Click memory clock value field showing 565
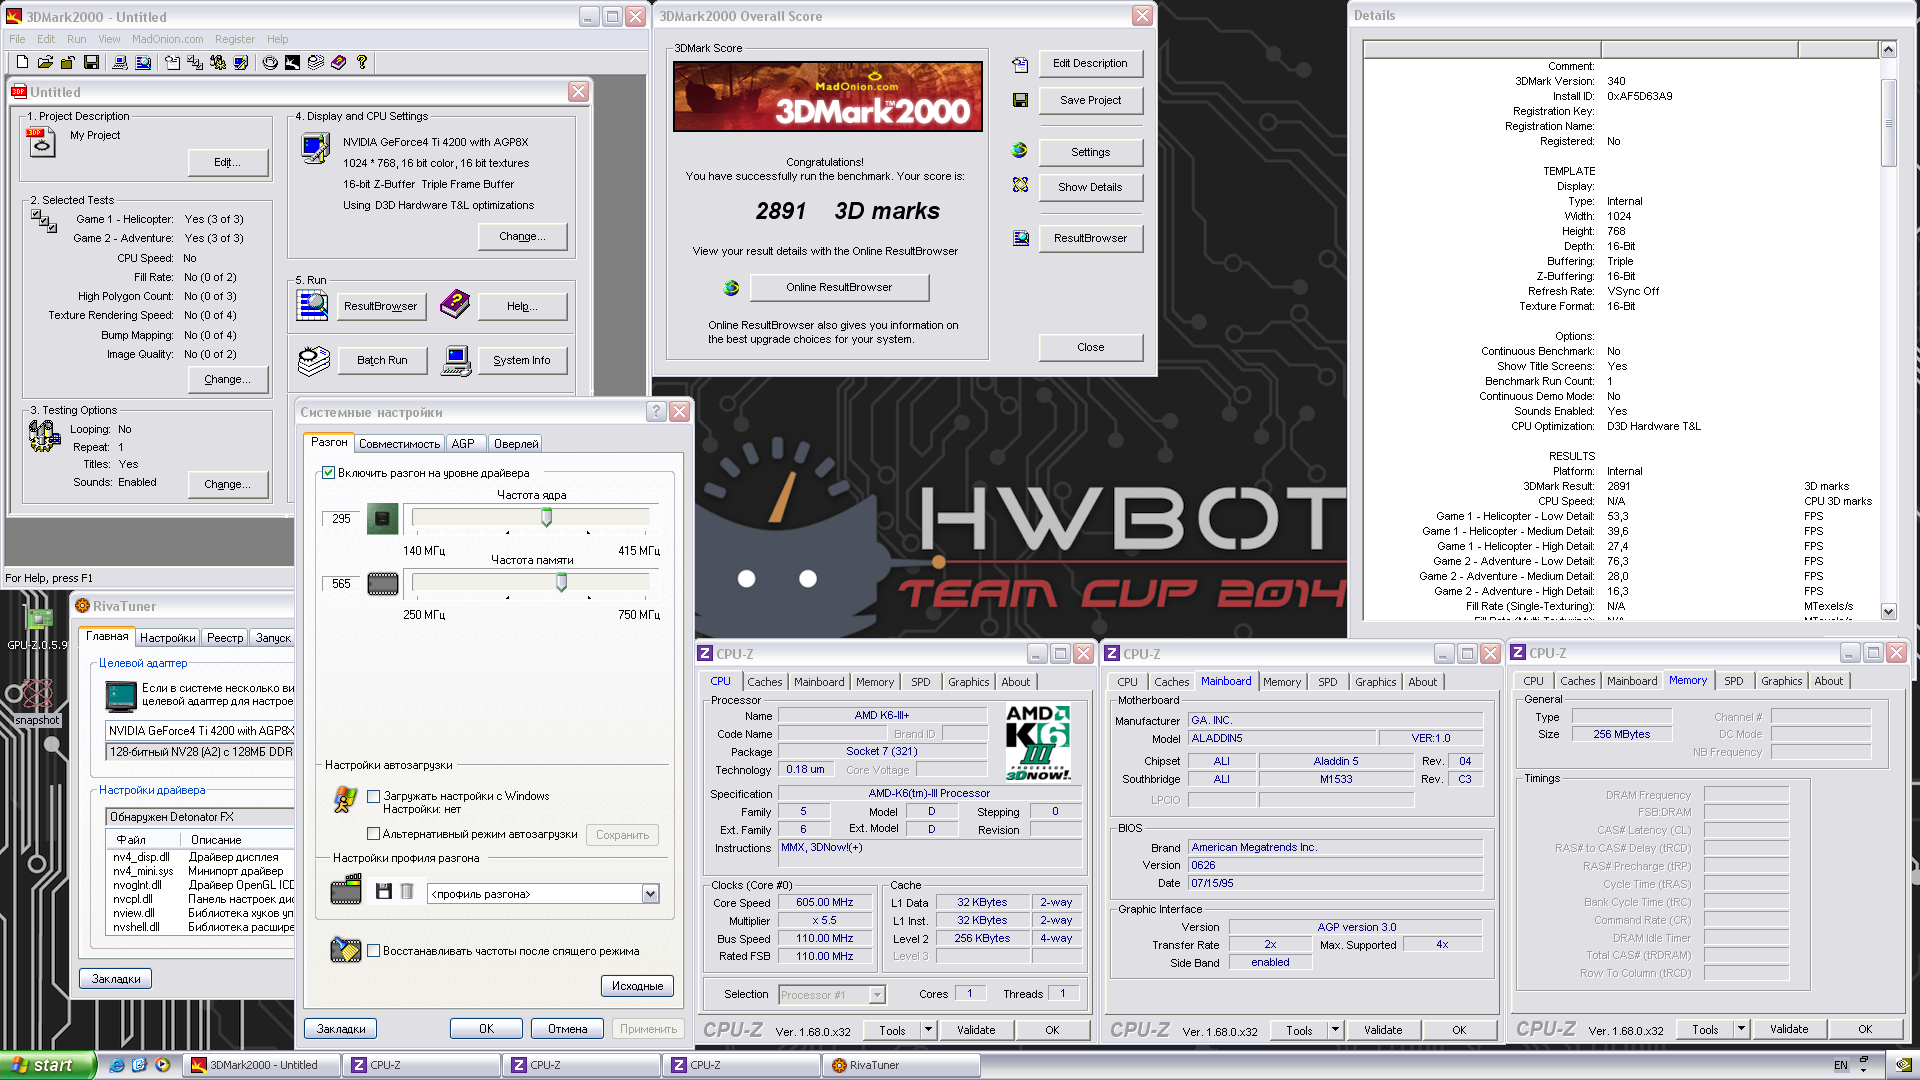This screenshot has height=1080, width=1920. click(x=341, y=584)
